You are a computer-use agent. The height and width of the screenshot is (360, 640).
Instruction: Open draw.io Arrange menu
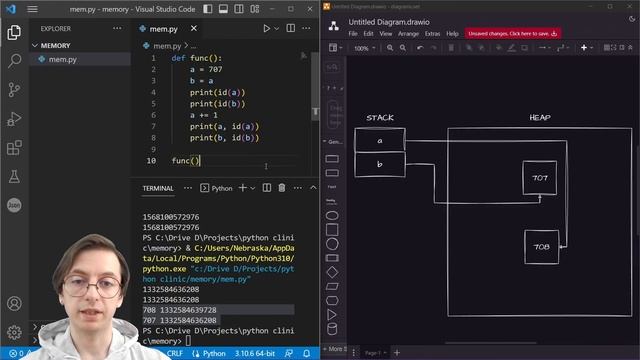[408, 34]
